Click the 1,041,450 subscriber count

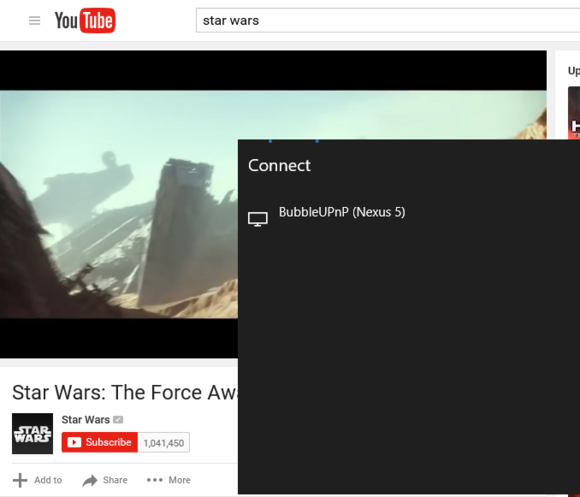click(x=163, y=443)
